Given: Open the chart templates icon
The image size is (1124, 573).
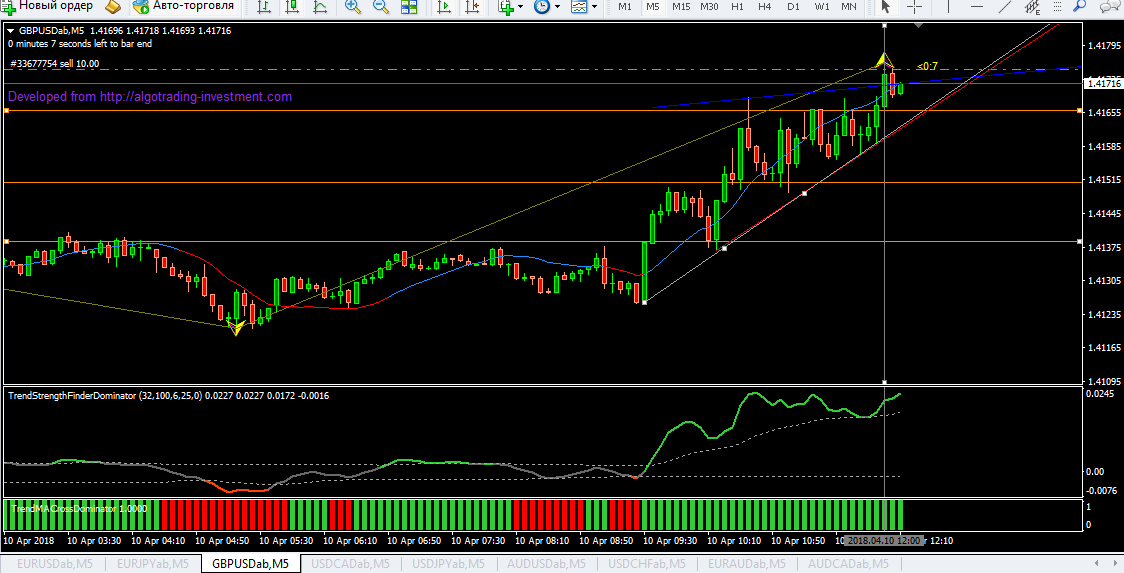Looking at the screenshot, I should (578, 7).
